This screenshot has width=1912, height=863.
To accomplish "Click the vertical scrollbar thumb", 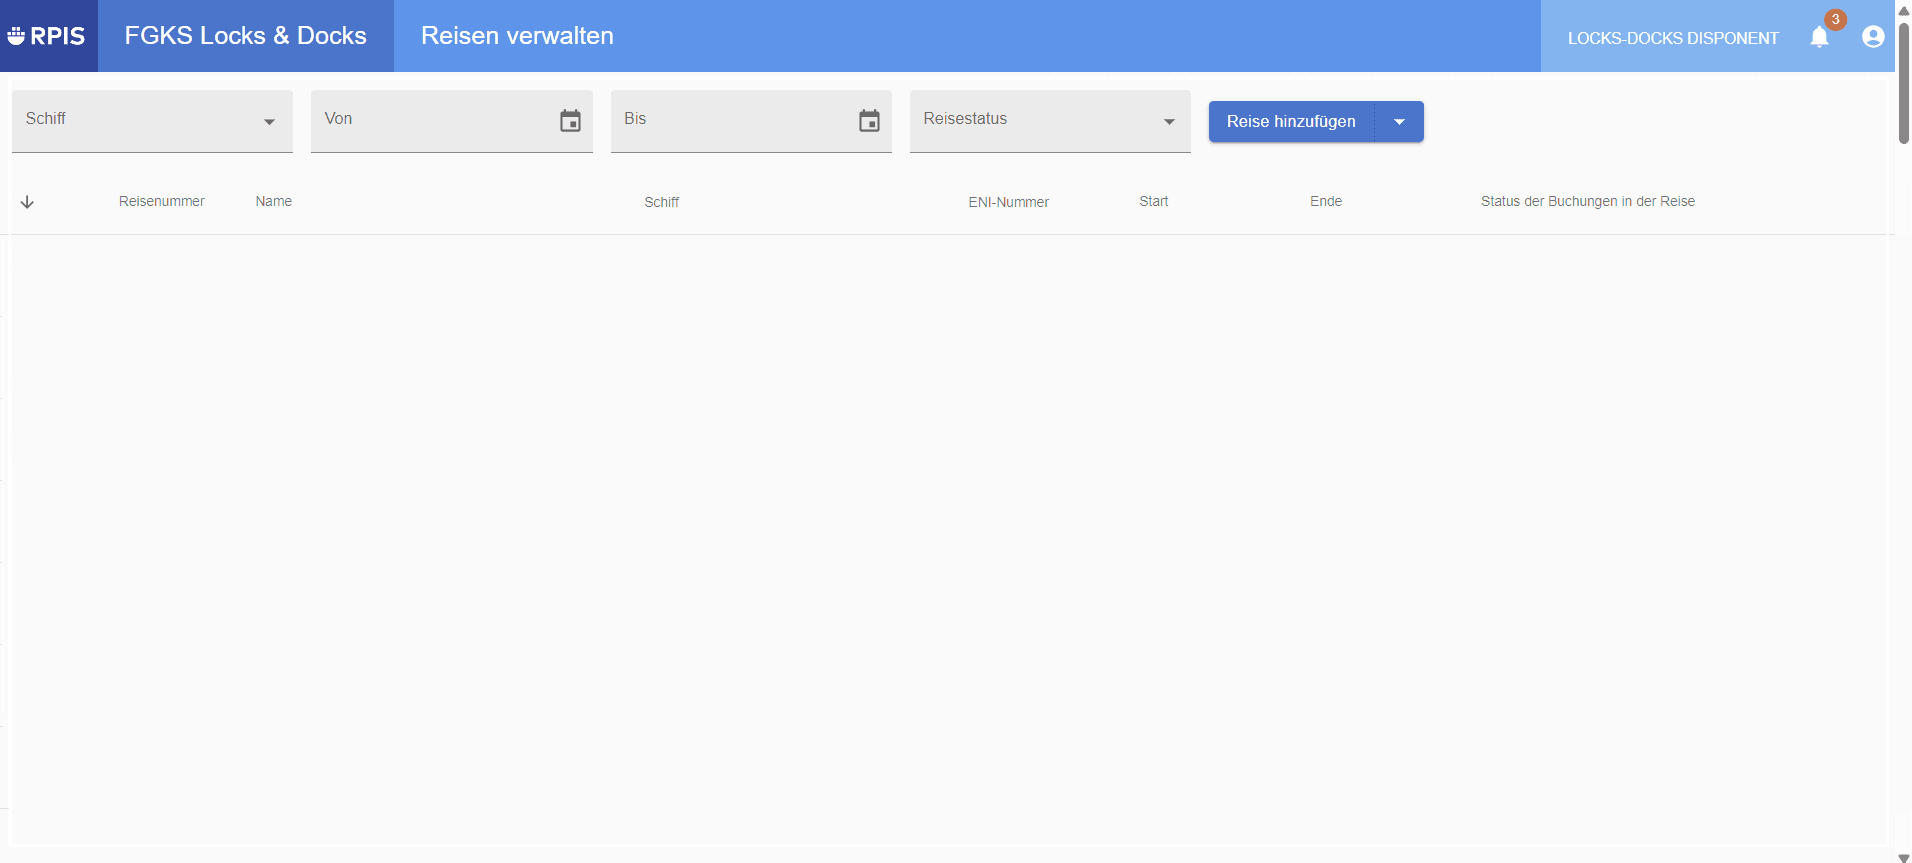I will point(1904,82).
